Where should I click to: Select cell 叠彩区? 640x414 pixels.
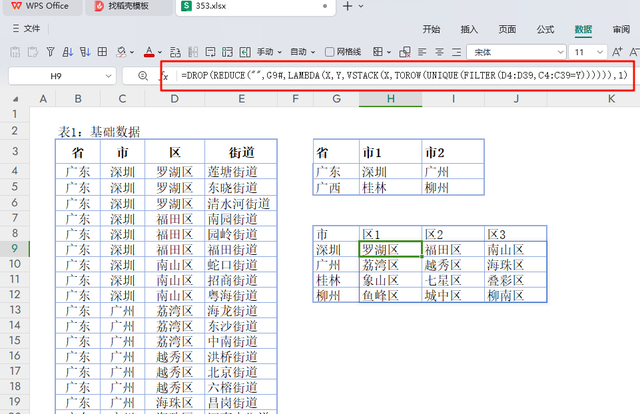pyautogui.click(x=516, y=280)
